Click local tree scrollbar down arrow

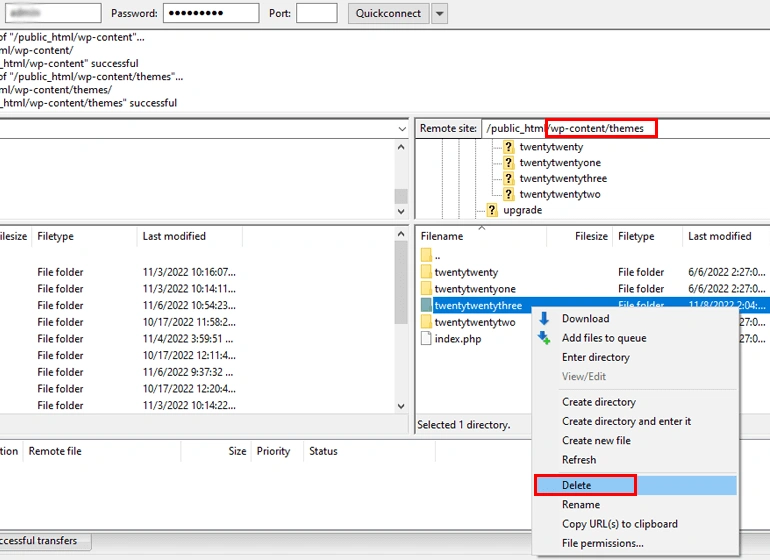pos(401,211)
